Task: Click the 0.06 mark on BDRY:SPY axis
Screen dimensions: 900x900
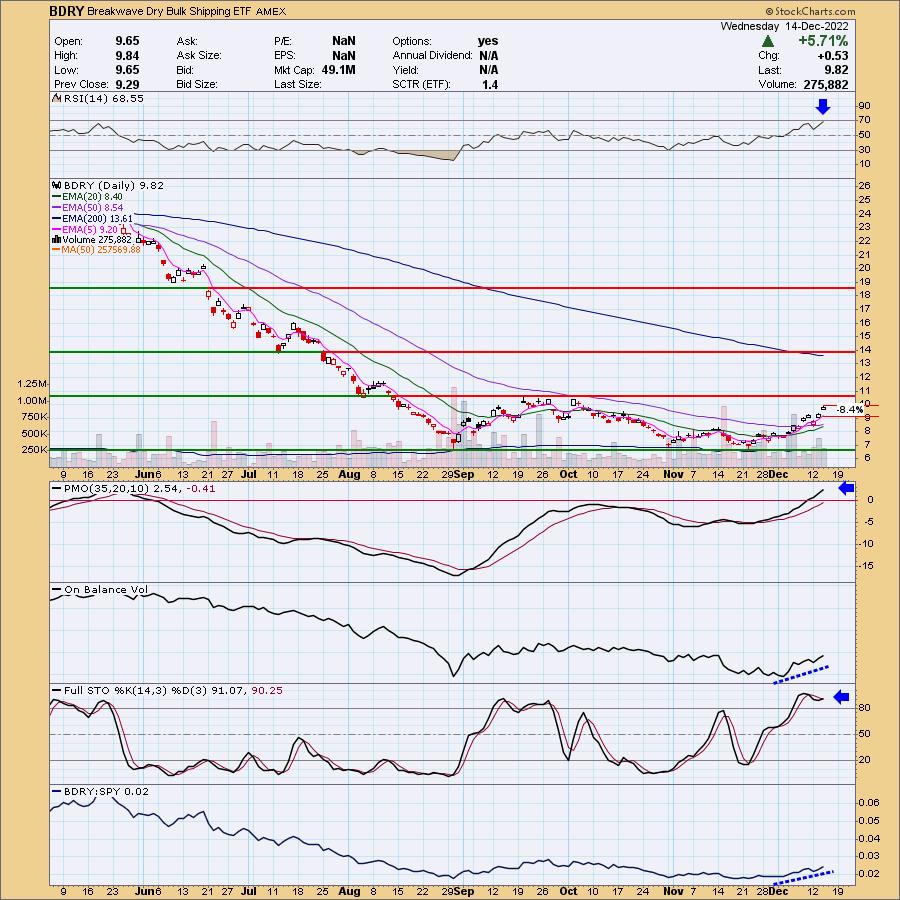Action: click(868, 802)
